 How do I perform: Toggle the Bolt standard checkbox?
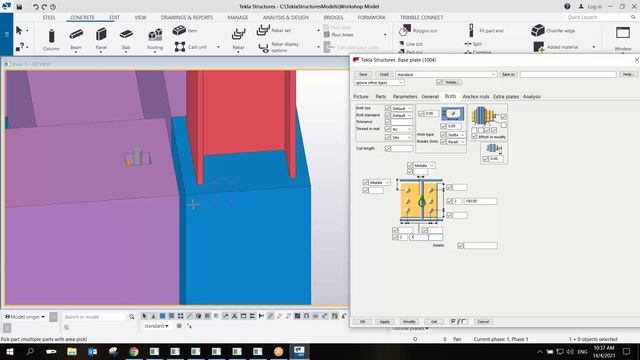(388, 115)
